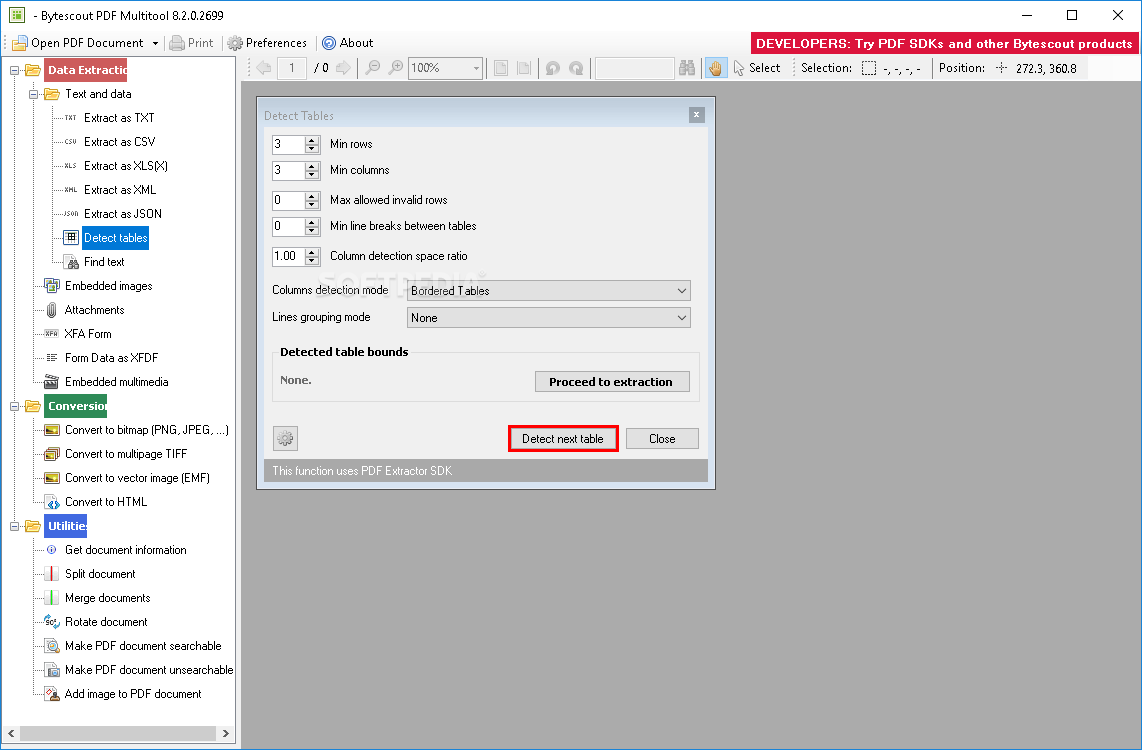1142x750 pixels.
Task: Collapse the Conversion tree node
Action: [14, 407]
